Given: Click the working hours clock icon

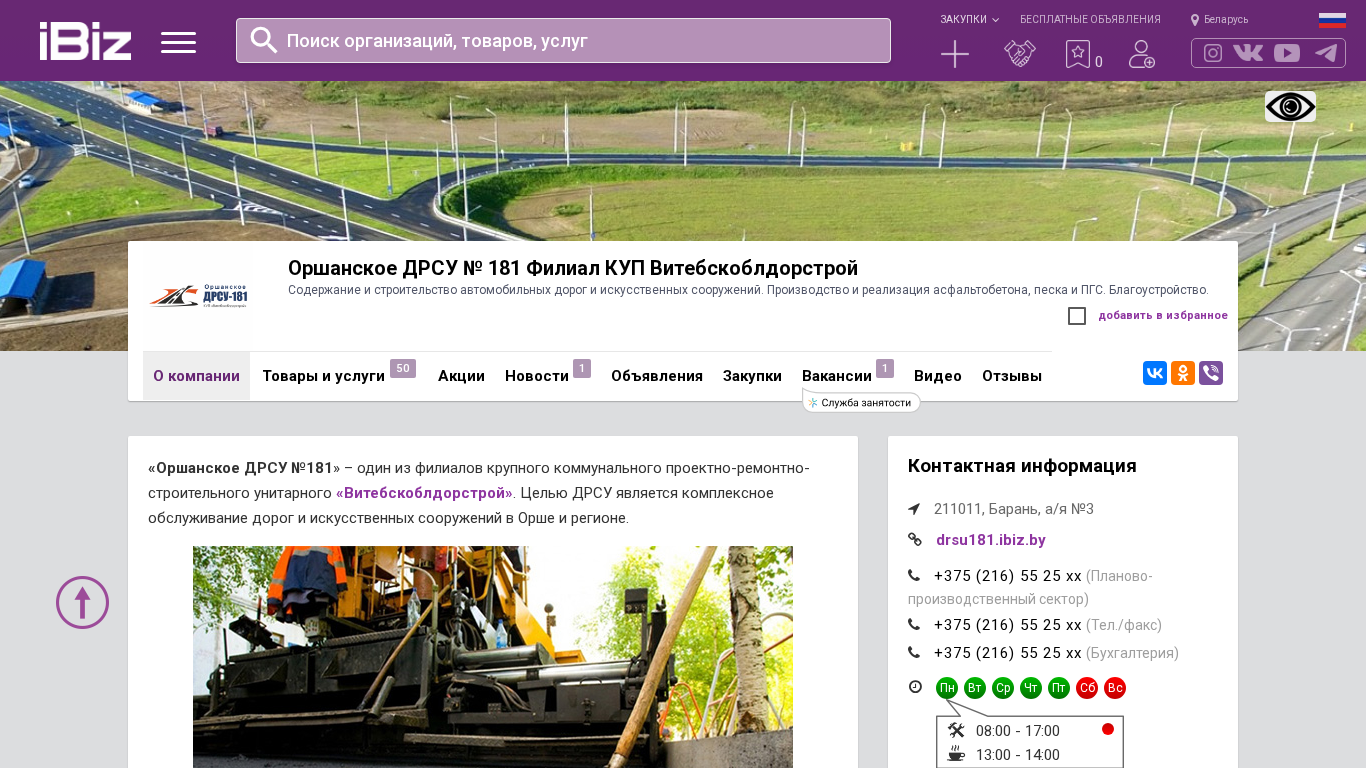Looking at the screenshot, I should (x=915, y=687).
